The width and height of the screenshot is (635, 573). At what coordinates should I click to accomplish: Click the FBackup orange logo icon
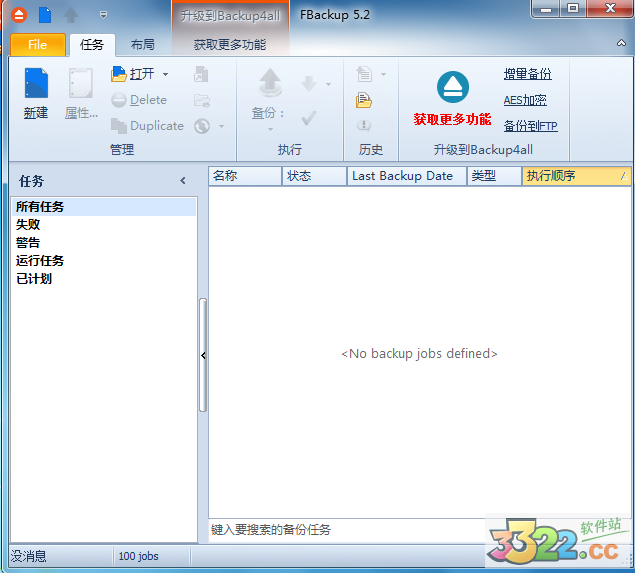click(19, 15)
